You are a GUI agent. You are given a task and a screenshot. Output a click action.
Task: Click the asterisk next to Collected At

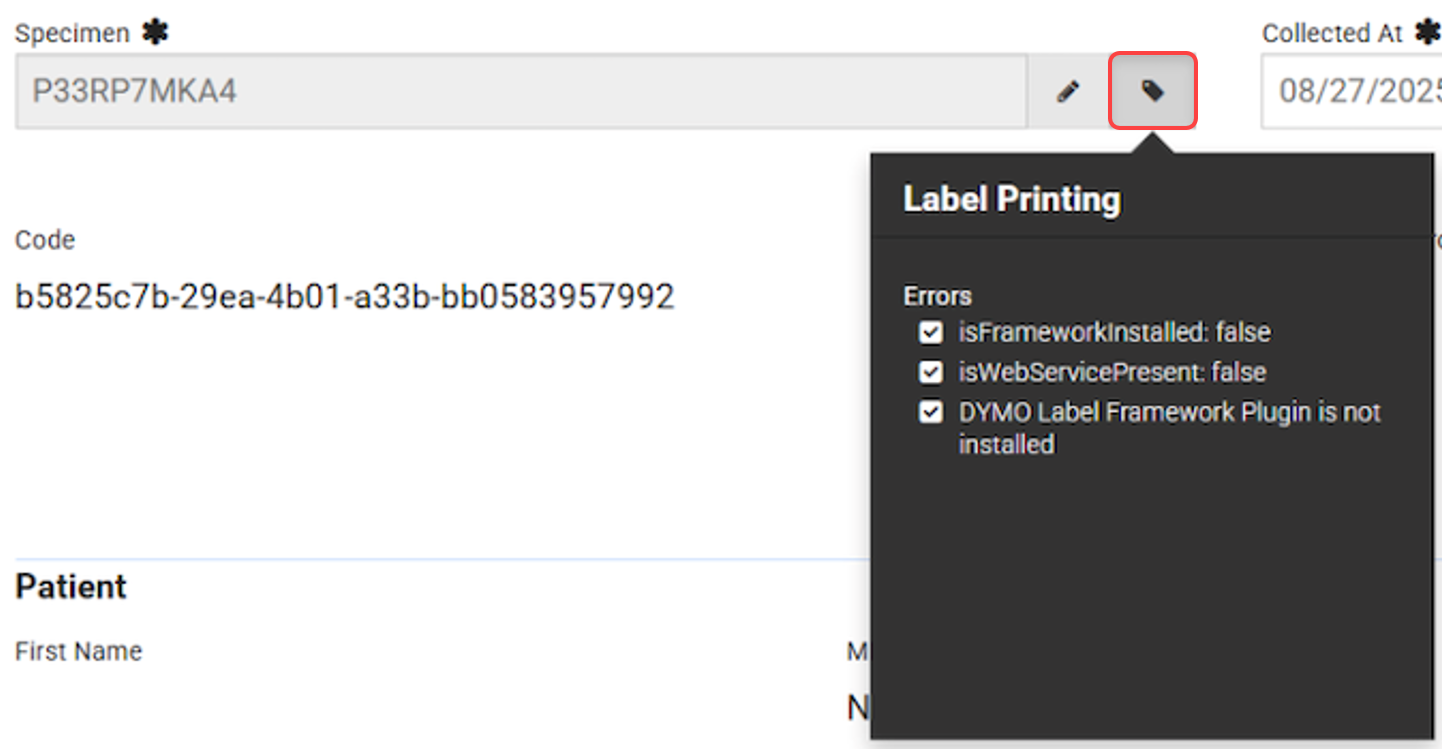[1427, 33]
